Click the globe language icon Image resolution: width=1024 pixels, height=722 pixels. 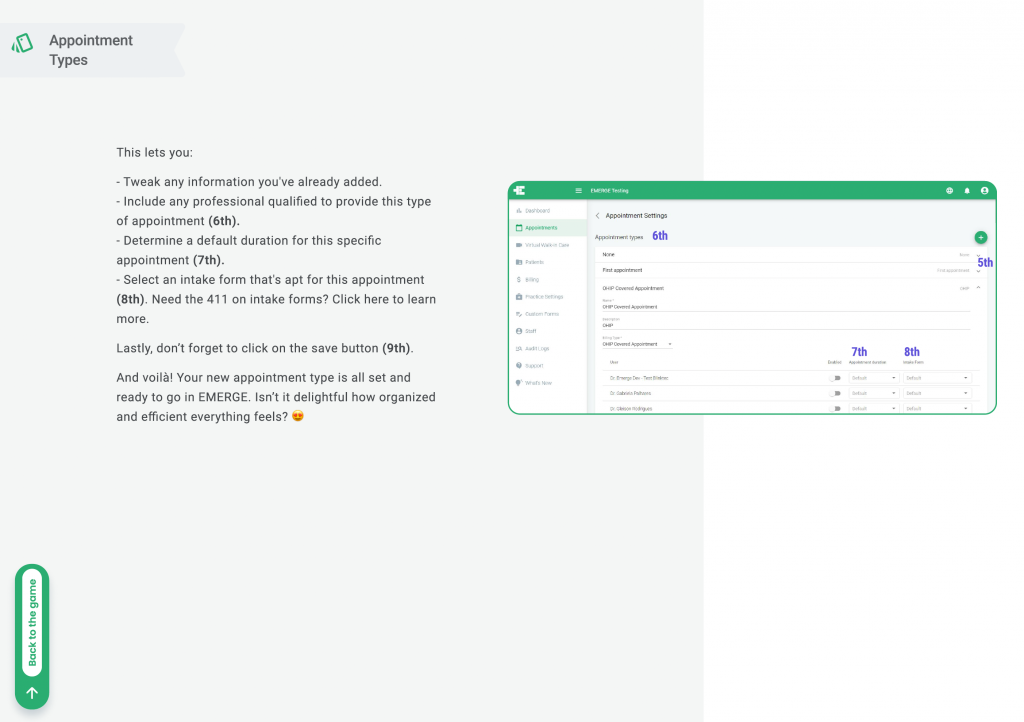tap(950, 190)
